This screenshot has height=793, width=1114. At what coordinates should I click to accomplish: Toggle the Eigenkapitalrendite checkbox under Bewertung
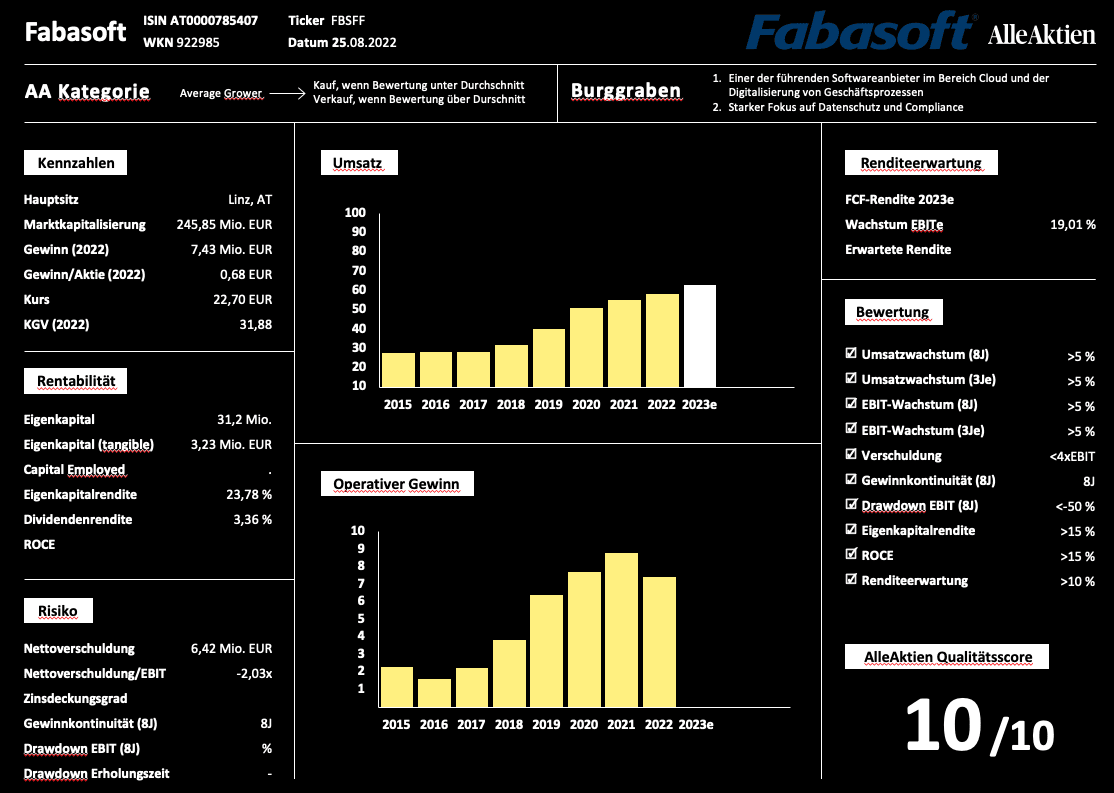pyautogui.click(x=851, y=529)
